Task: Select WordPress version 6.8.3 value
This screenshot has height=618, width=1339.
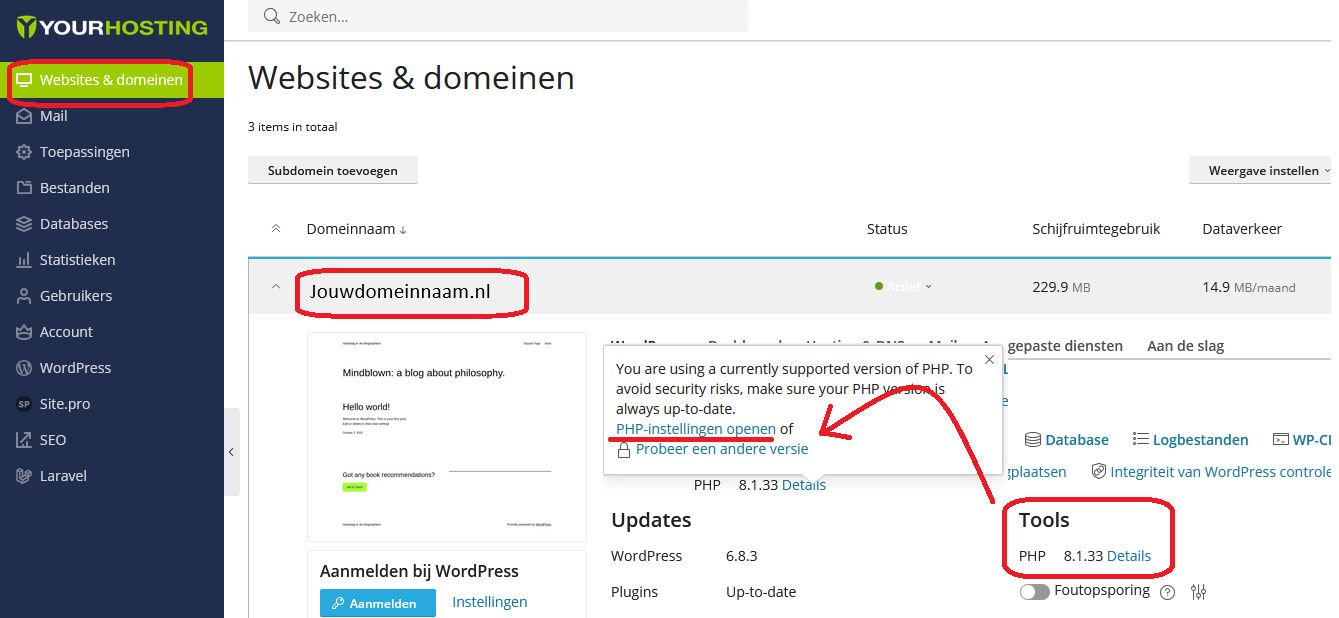Action: pyautogui.click(x=743, y=556)
